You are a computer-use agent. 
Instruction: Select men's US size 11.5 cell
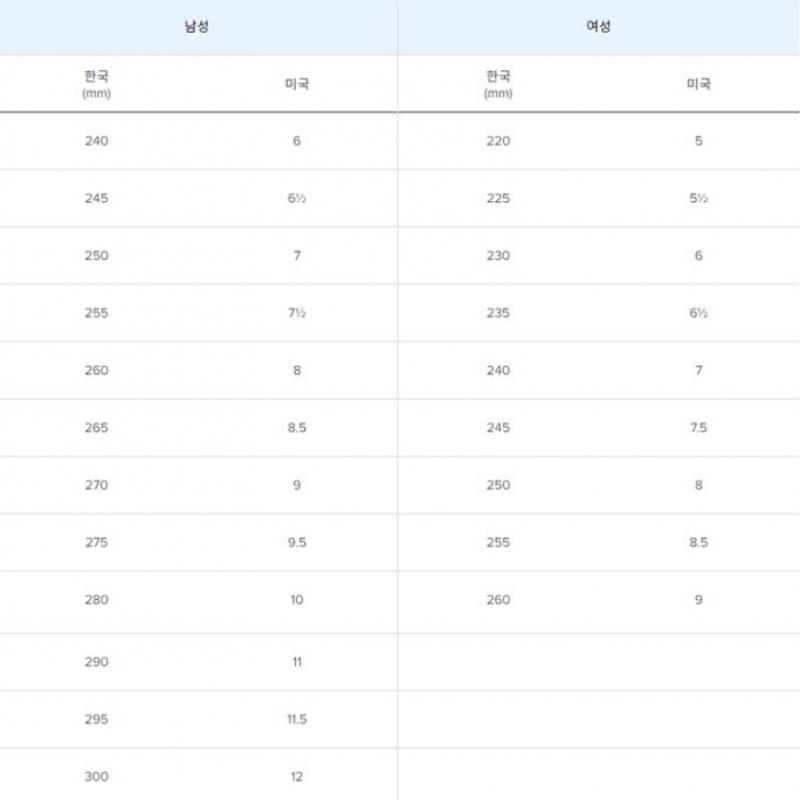[297, 719]
